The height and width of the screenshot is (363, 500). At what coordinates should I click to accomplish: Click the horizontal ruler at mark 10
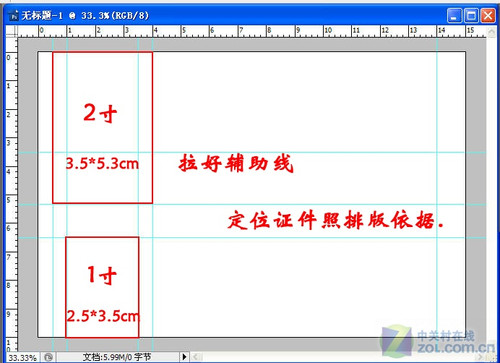(328, 31)
